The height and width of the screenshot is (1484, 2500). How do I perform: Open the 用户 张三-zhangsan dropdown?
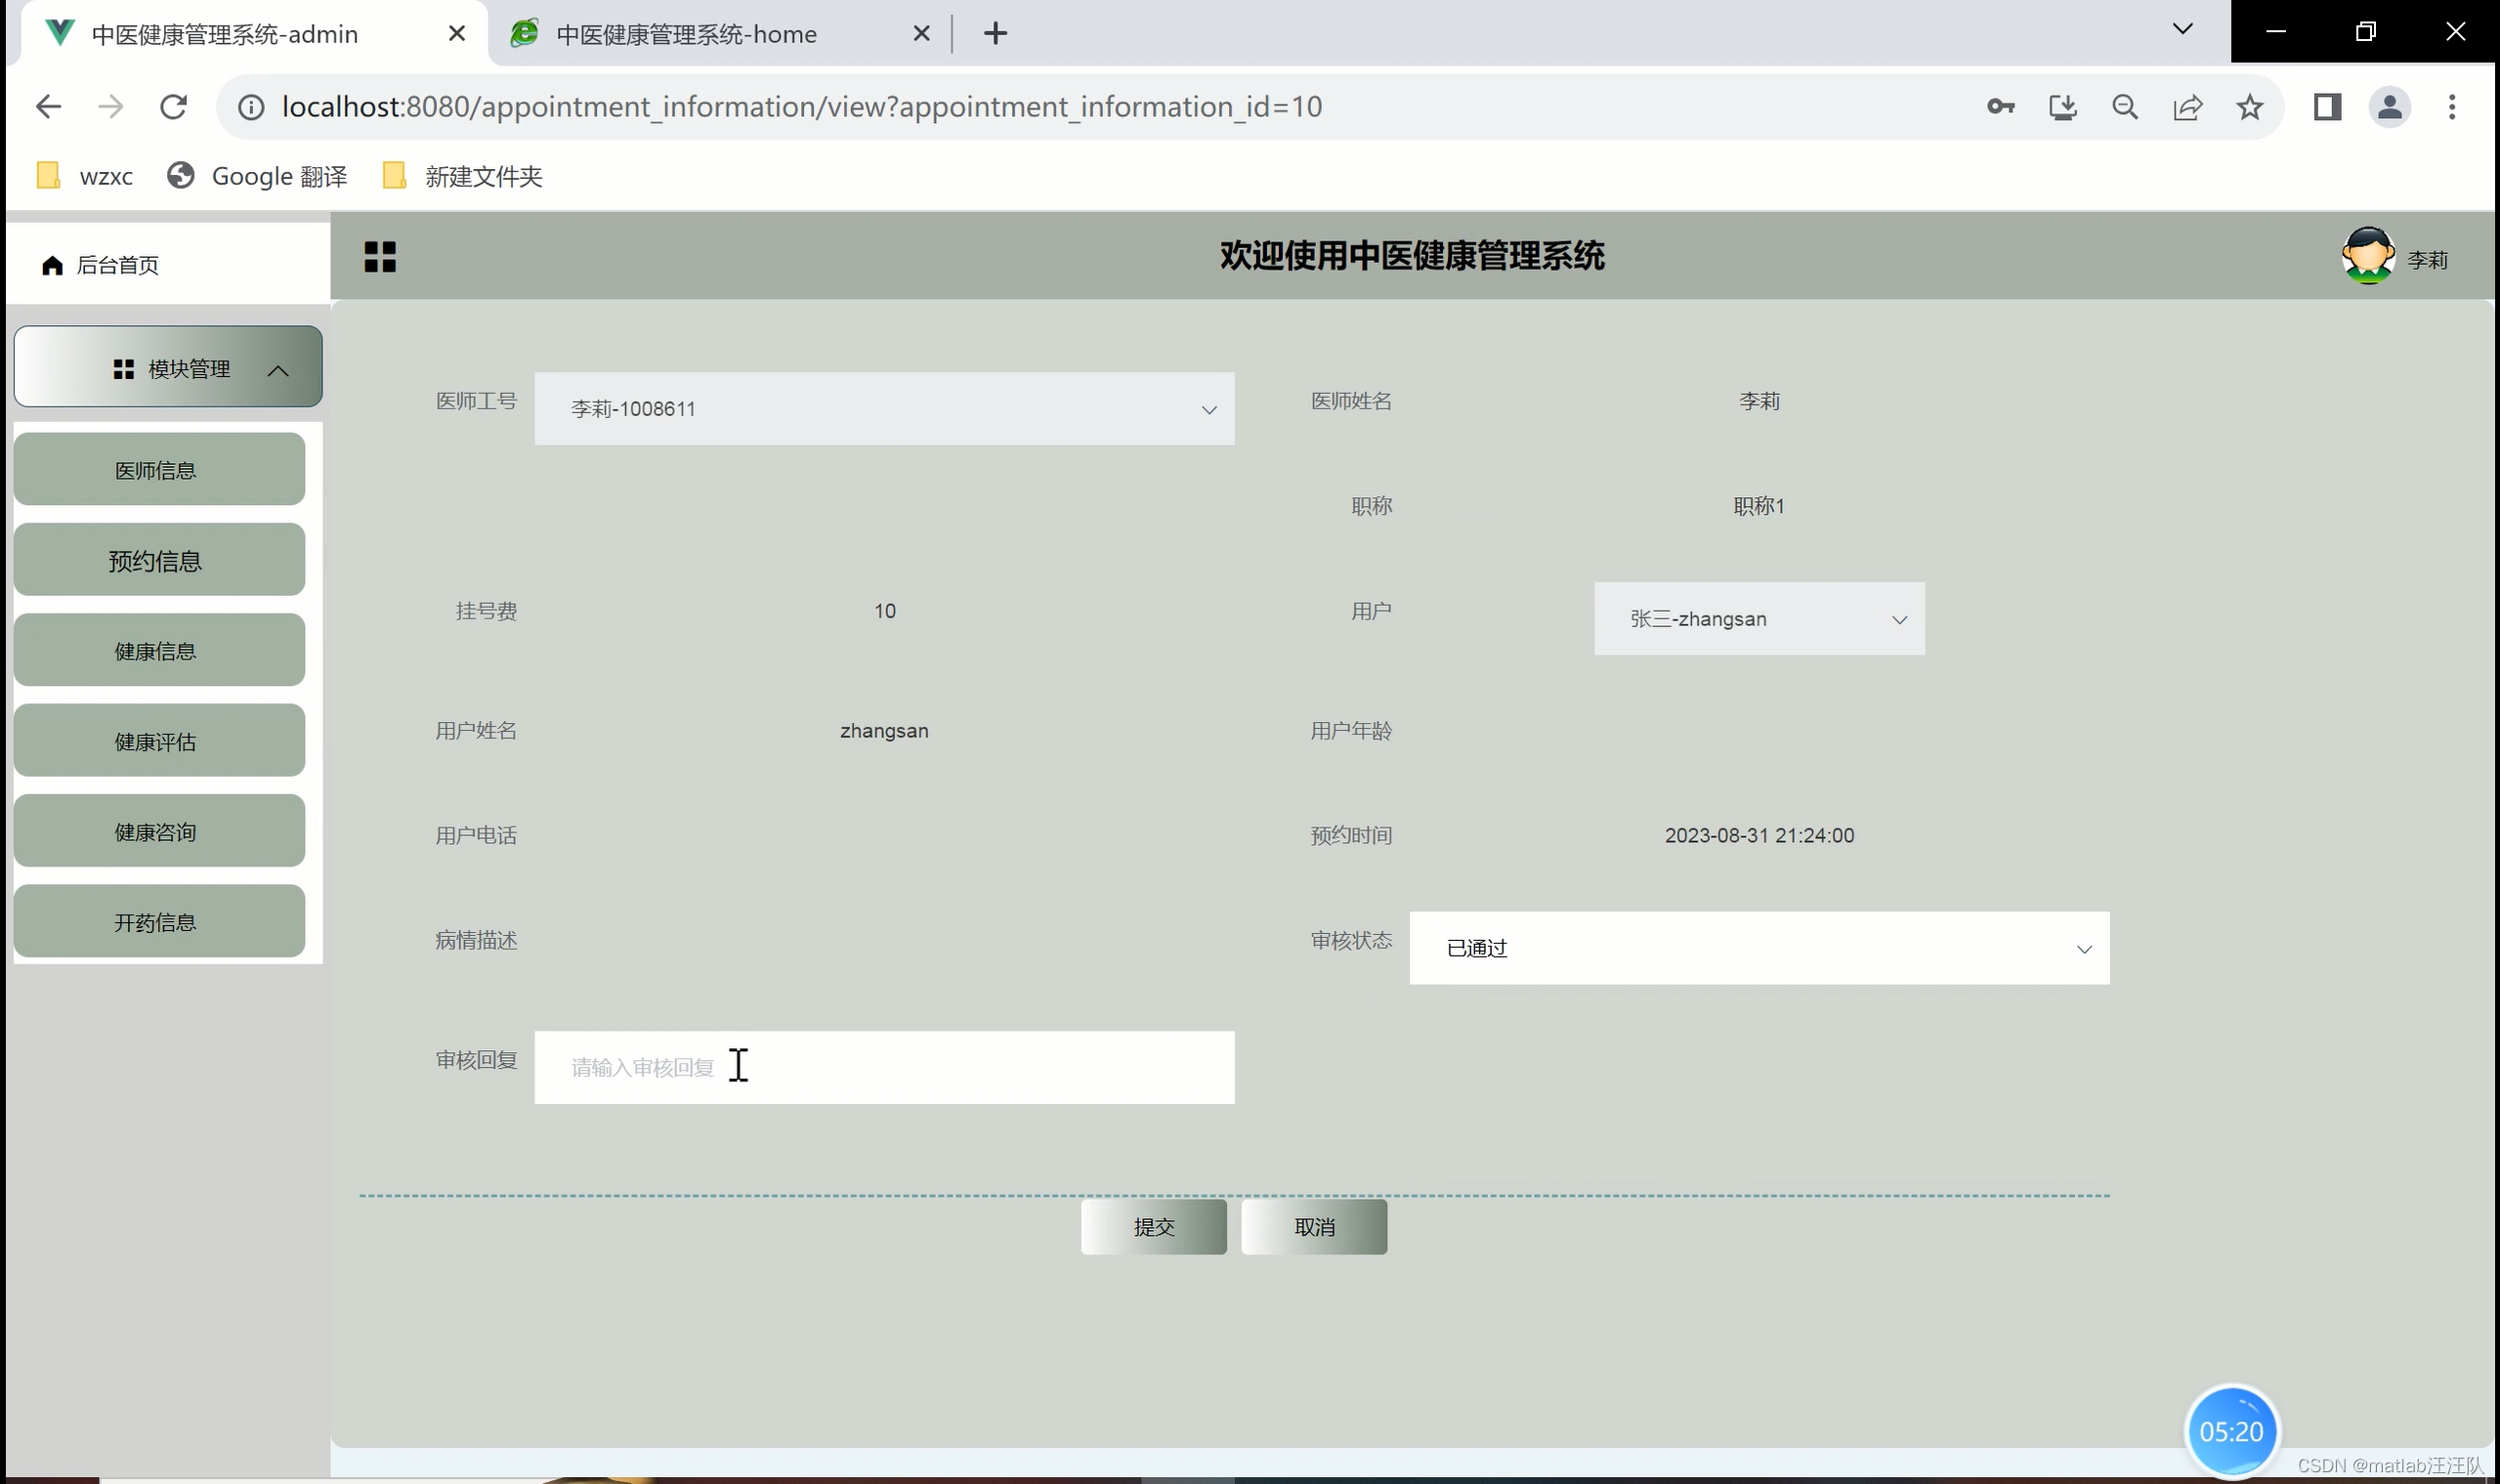point(1758,619)
